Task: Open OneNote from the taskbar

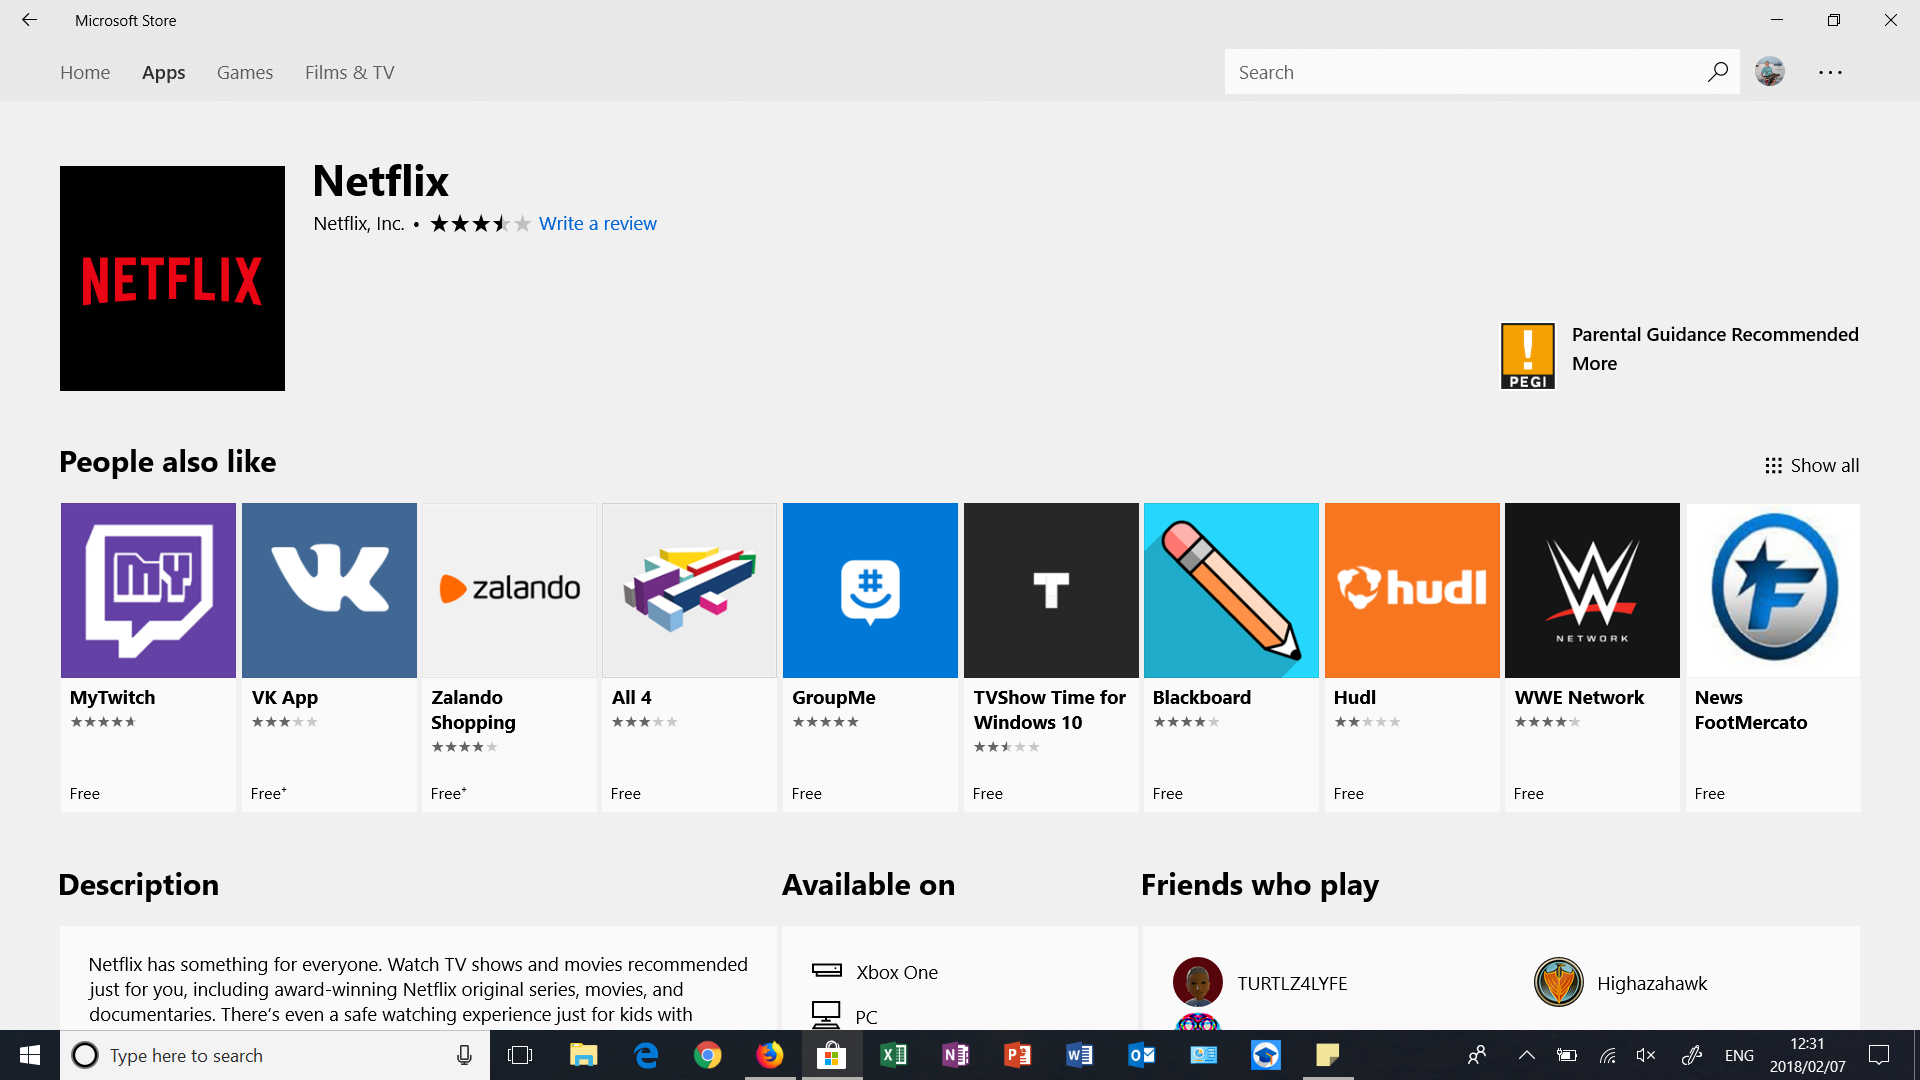Action: pos(956,1055)
